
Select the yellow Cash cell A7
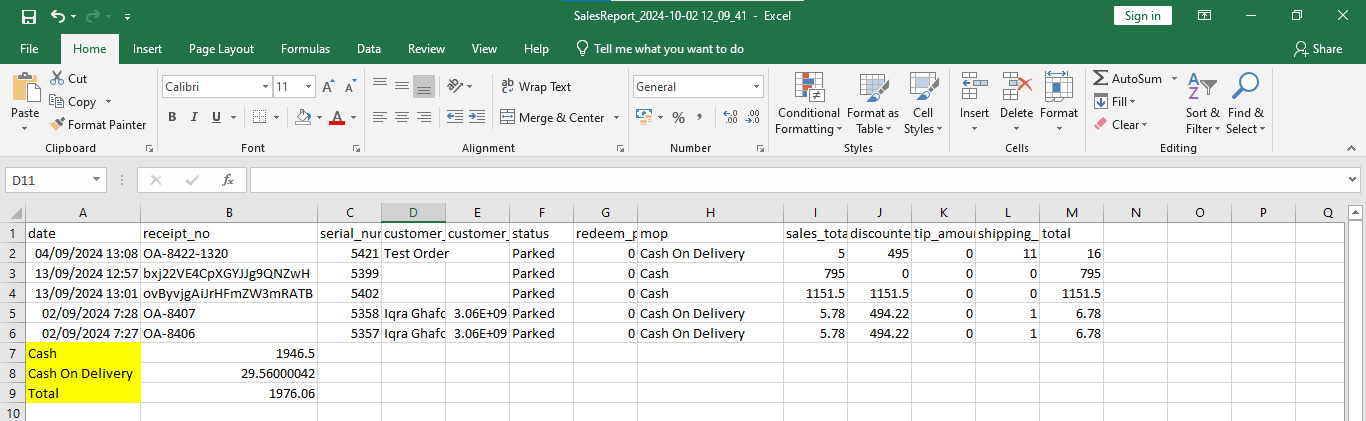83,353
